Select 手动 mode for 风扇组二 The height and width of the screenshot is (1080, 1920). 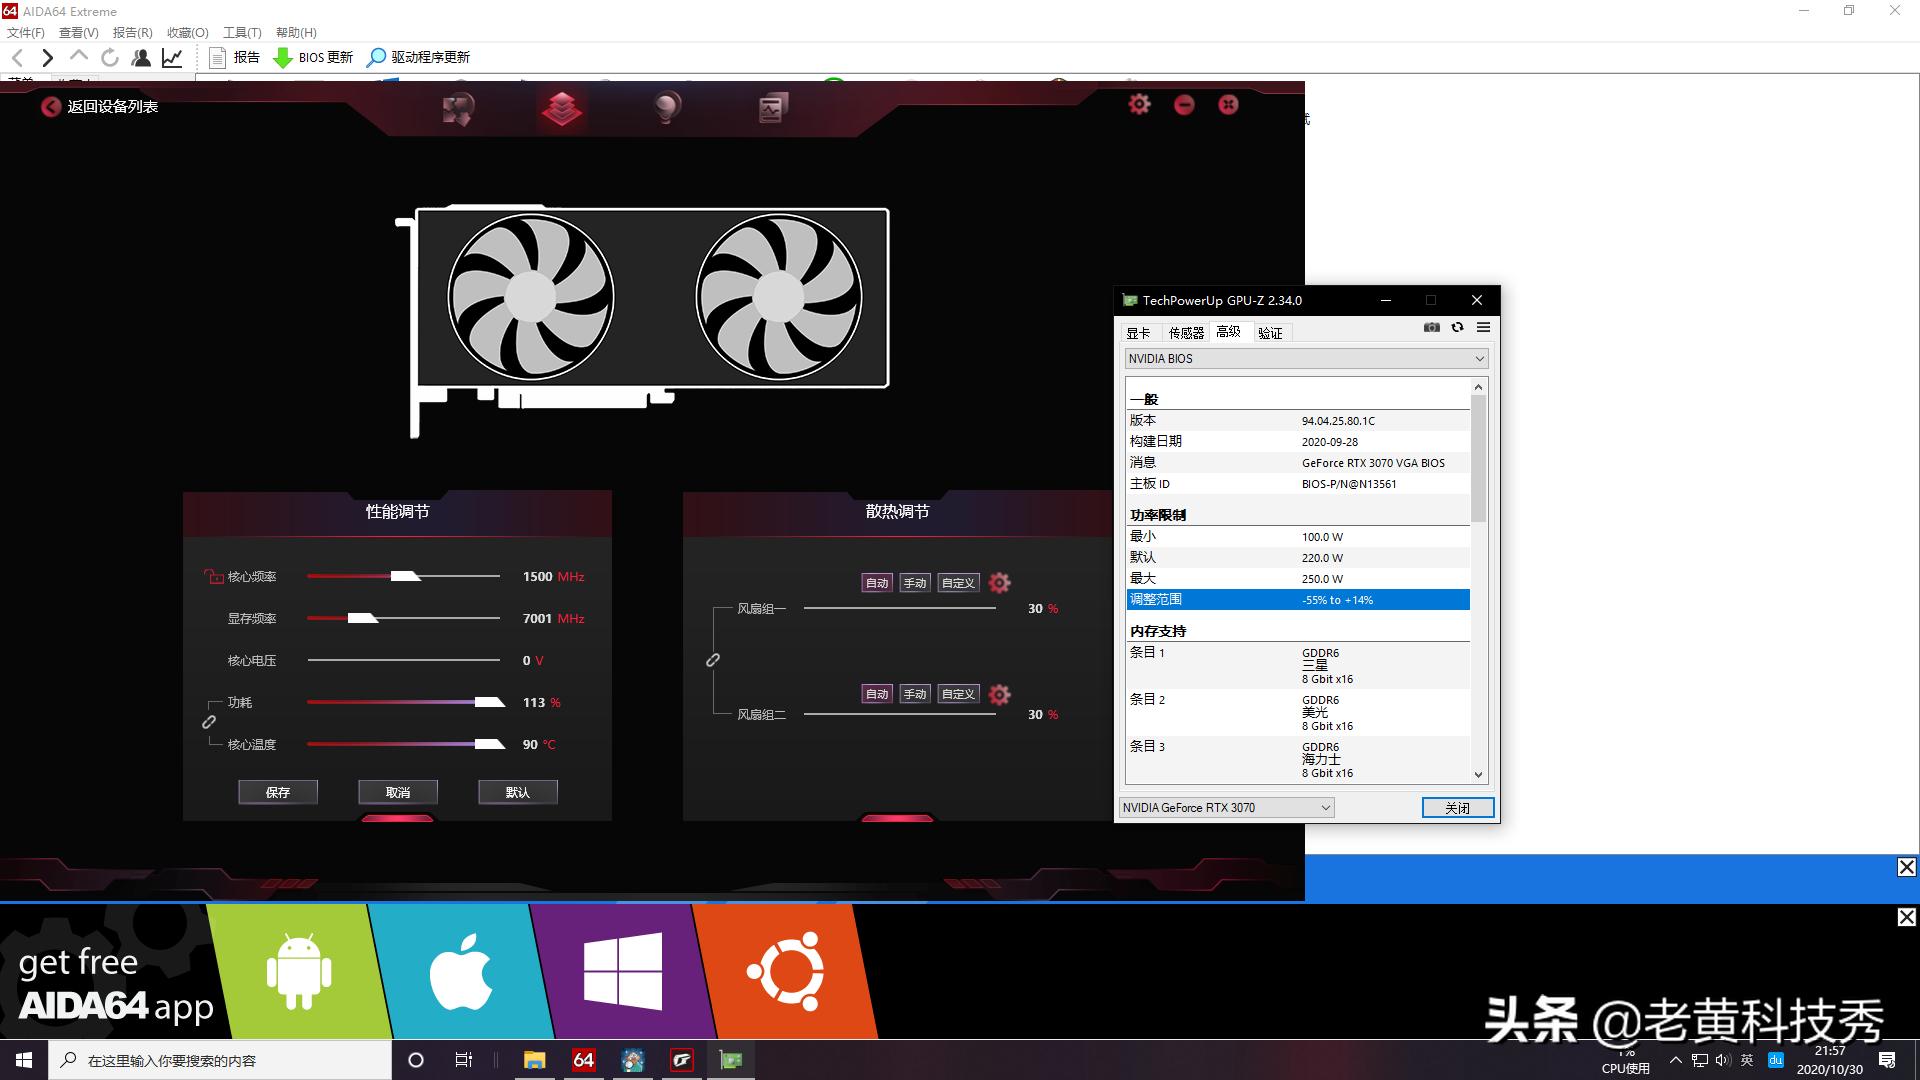click(915, 694)
